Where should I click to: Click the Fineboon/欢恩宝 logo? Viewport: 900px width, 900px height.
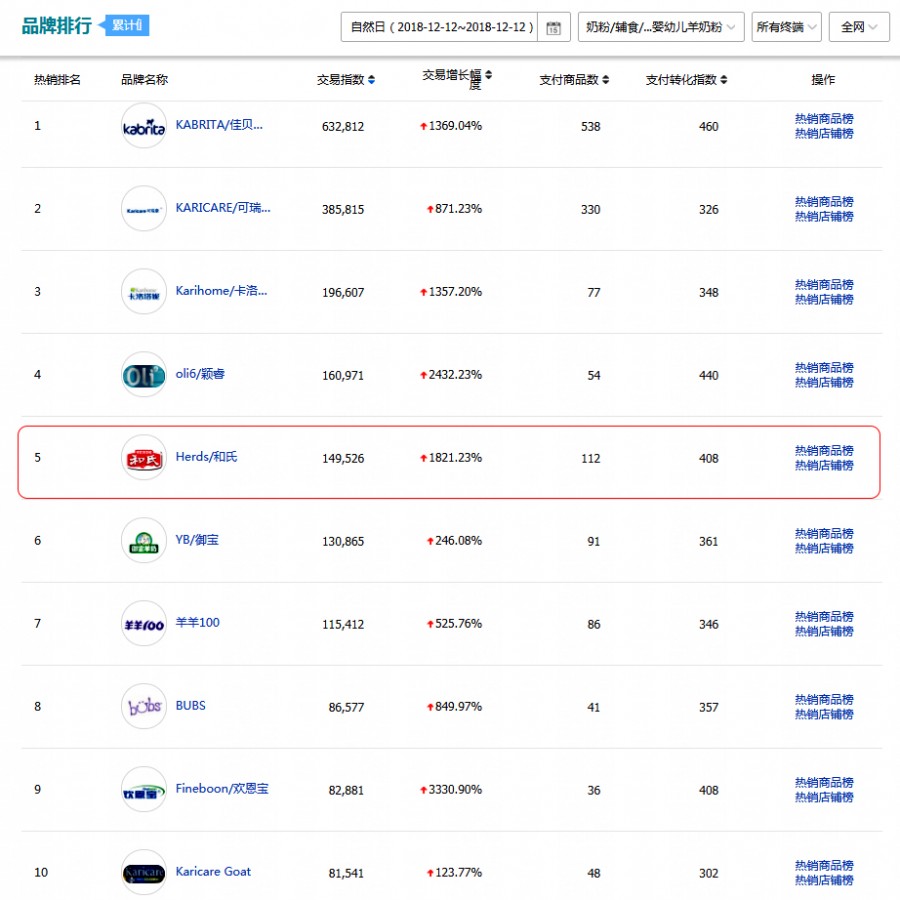point(143,789)
